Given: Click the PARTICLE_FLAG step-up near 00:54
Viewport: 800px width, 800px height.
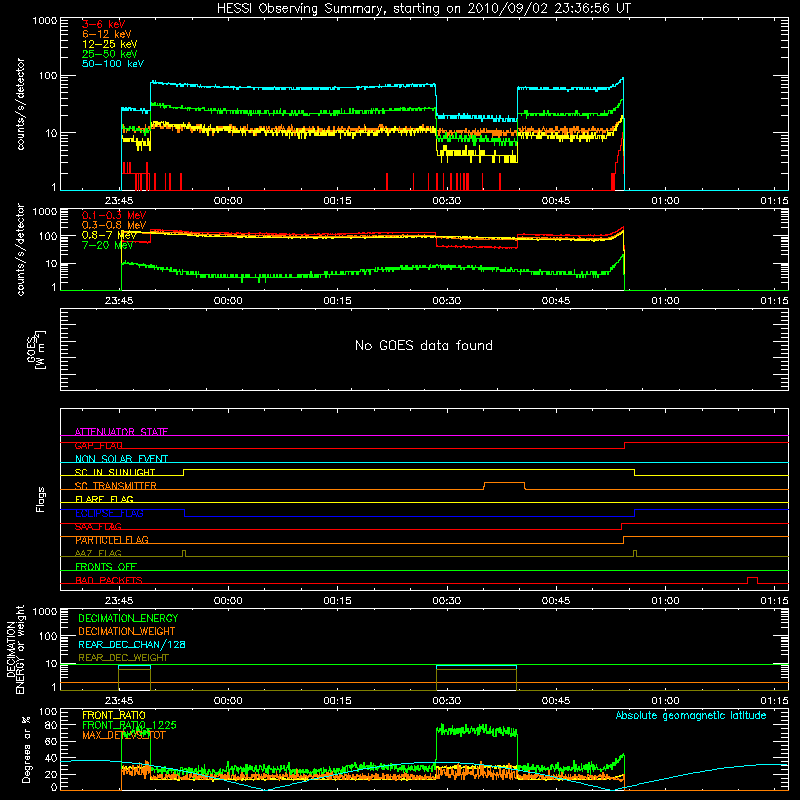Looking at the screenshot, I should pyautogui.click(x=623, y=540).
